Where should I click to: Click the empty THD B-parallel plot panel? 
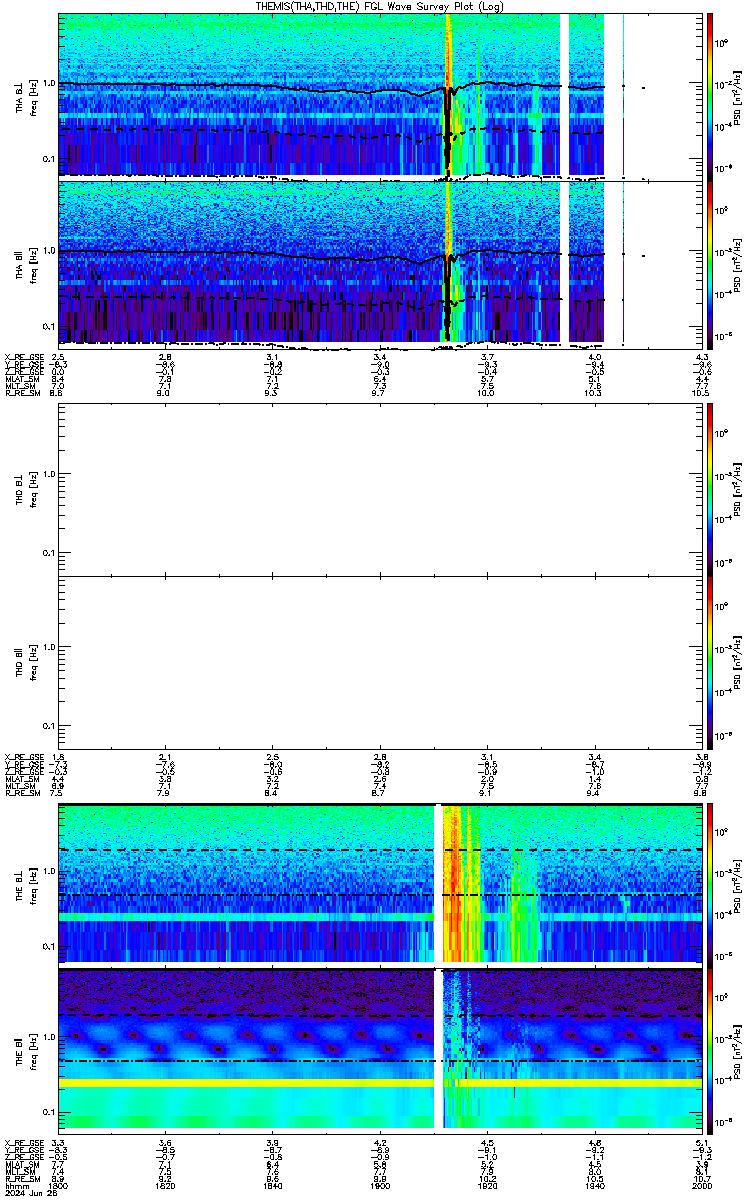point(380,663)
